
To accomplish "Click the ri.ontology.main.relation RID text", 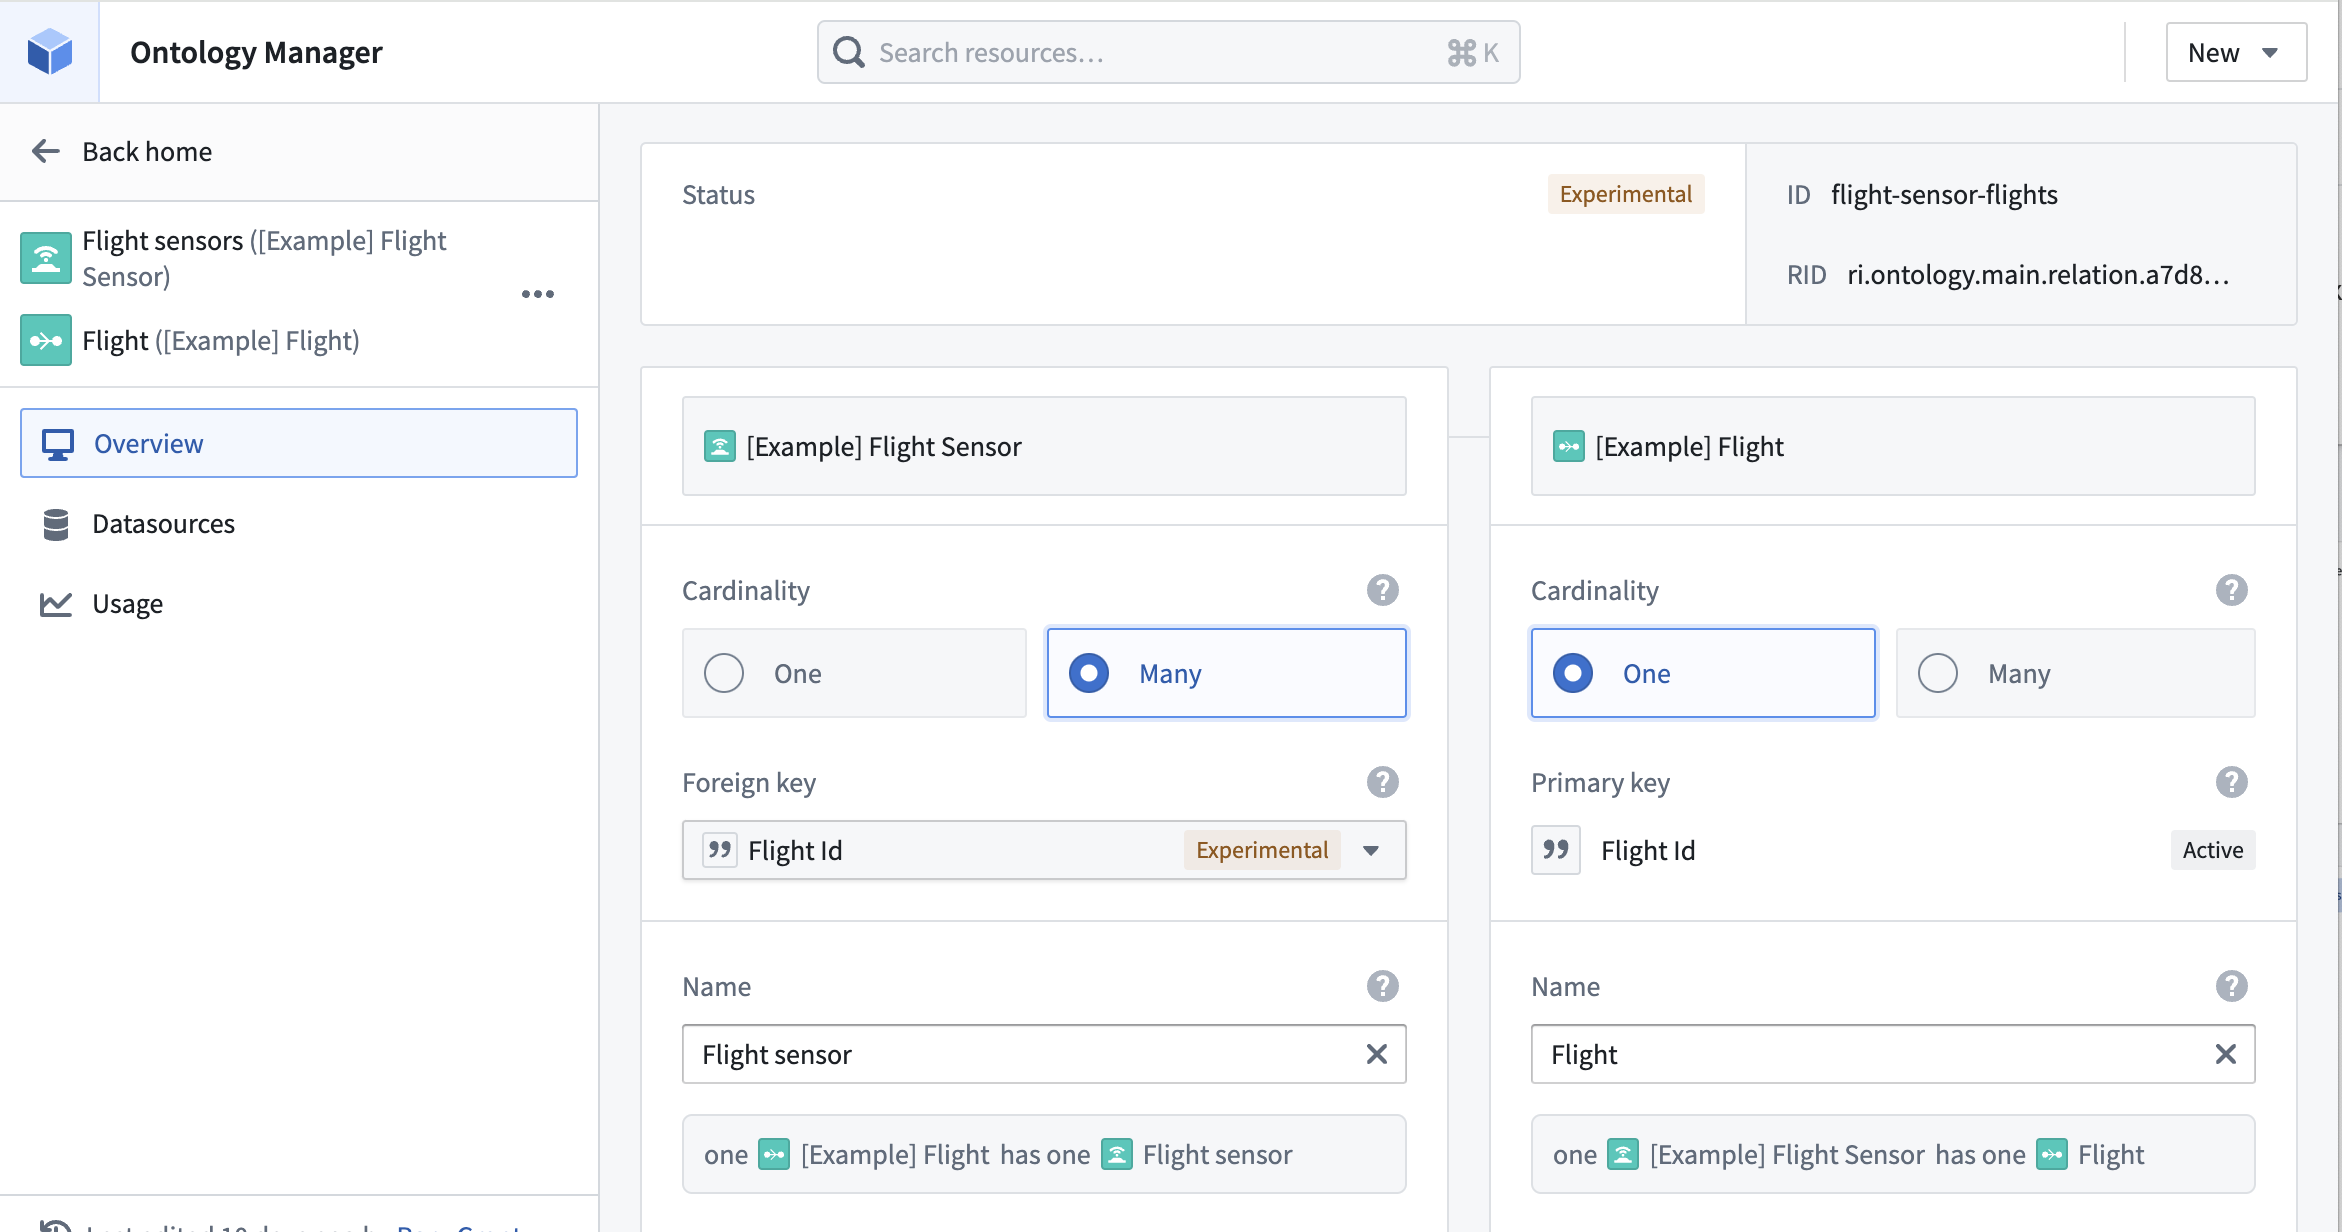I will 2038,275.
